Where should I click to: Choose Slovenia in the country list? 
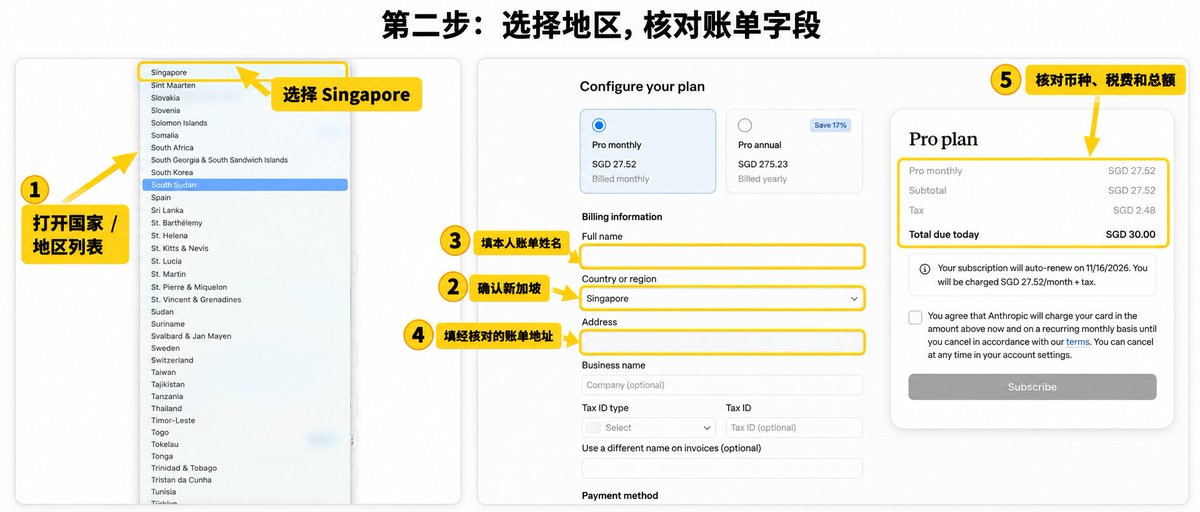click(165, 110)
